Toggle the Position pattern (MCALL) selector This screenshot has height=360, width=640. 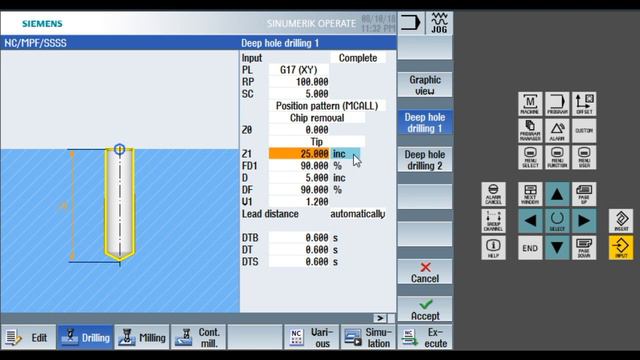(327, 106)
